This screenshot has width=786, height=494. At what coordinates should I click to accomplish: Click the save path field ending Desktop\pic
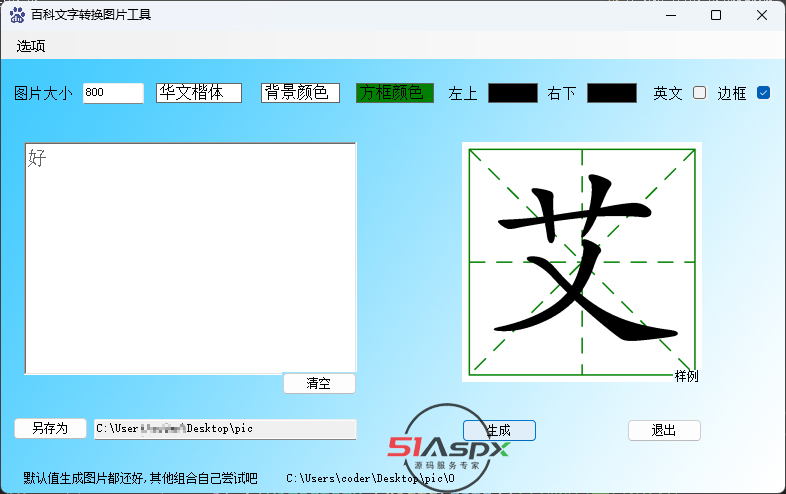225,429
